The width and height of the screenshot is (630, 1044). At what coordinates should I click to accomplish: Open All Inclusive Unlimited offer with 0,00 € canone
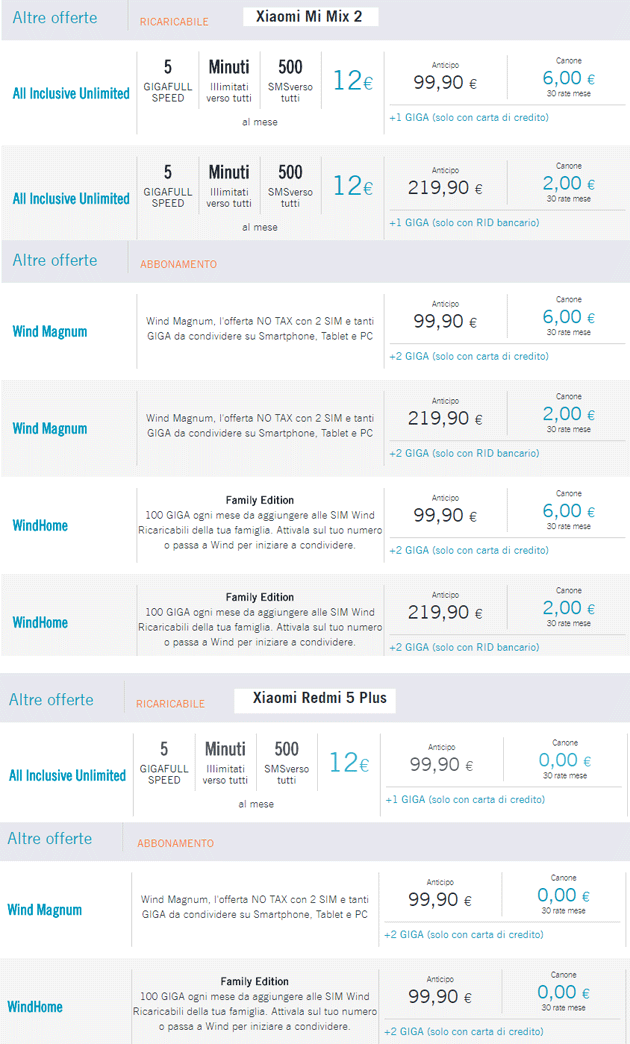(x=67, y=775)
